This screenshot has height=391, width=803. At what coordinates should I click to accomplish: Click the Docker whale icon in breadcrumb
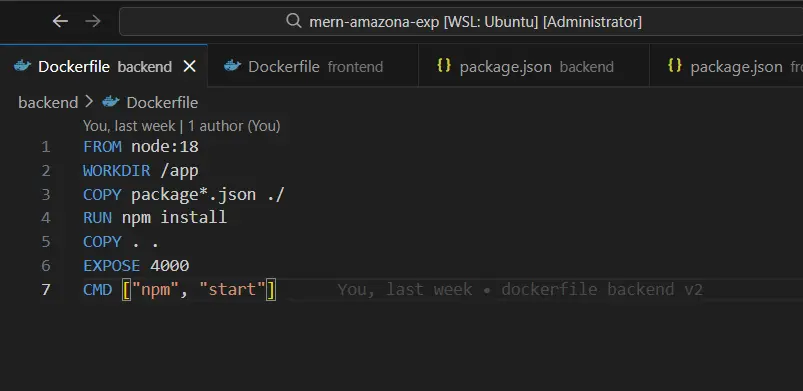[111, 102]
